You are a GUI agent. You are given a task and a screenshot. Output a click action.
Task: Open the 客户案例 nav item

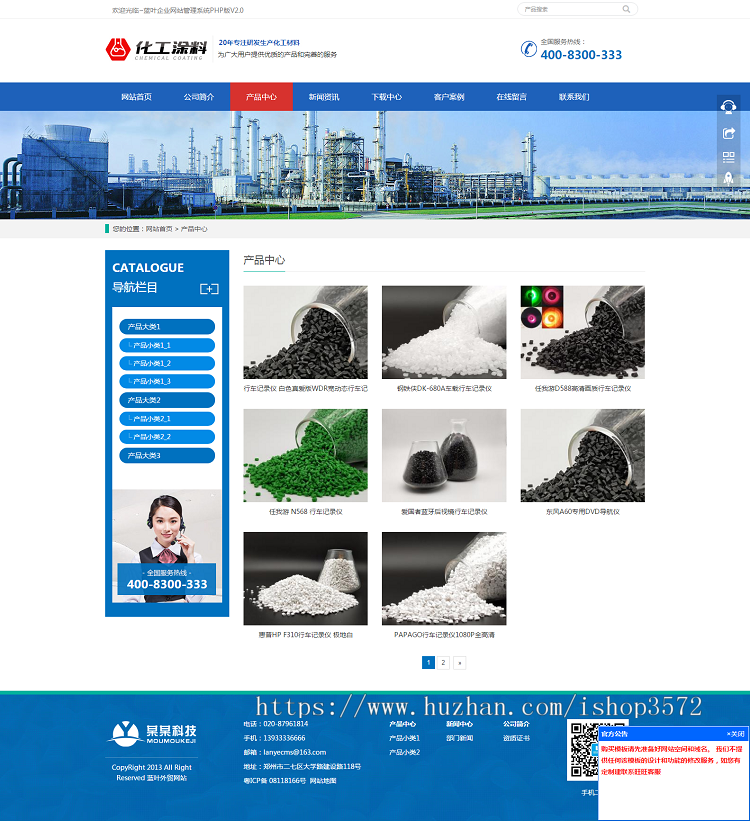coord(449,97)
